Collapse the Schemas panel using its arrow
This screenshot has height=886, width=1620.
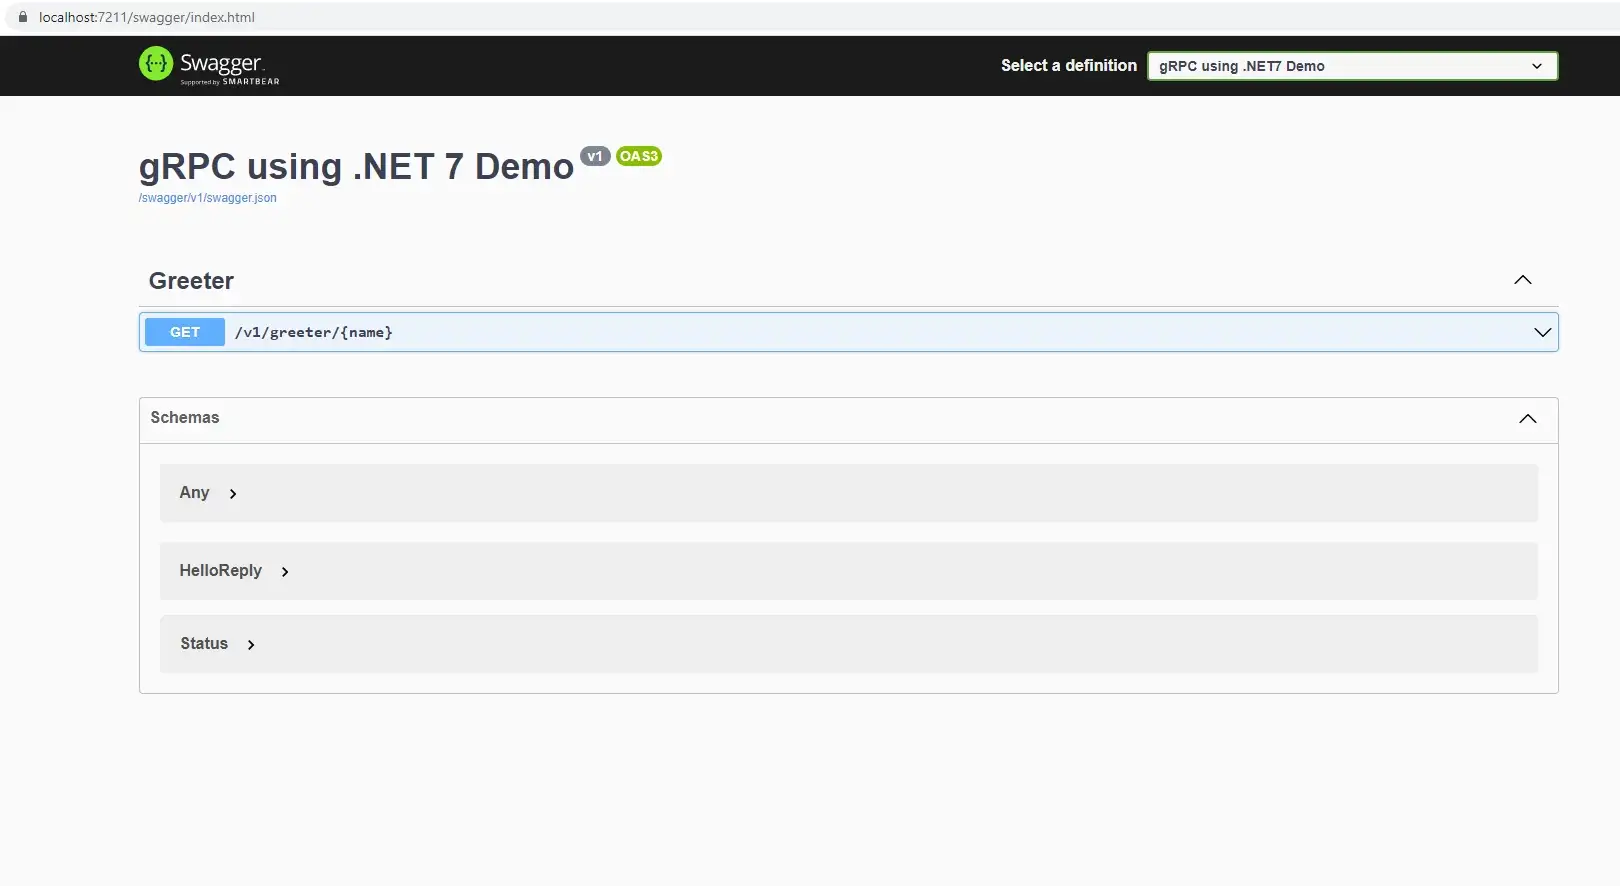tap(1527, 419)
